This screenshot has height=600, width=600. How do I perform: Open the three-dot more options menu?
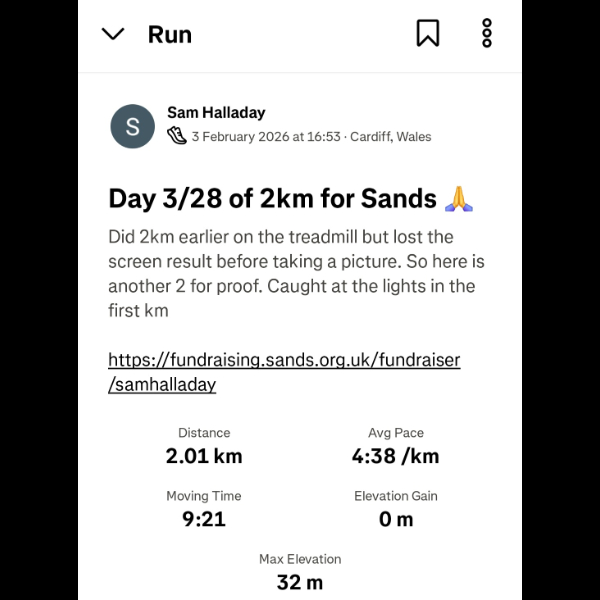click(x=487, y=34)
